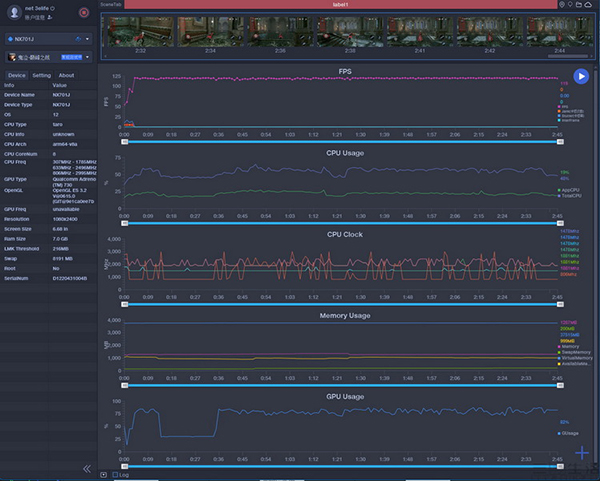Click the SceneTab label

pyautogui.click(x=111, y=4)
